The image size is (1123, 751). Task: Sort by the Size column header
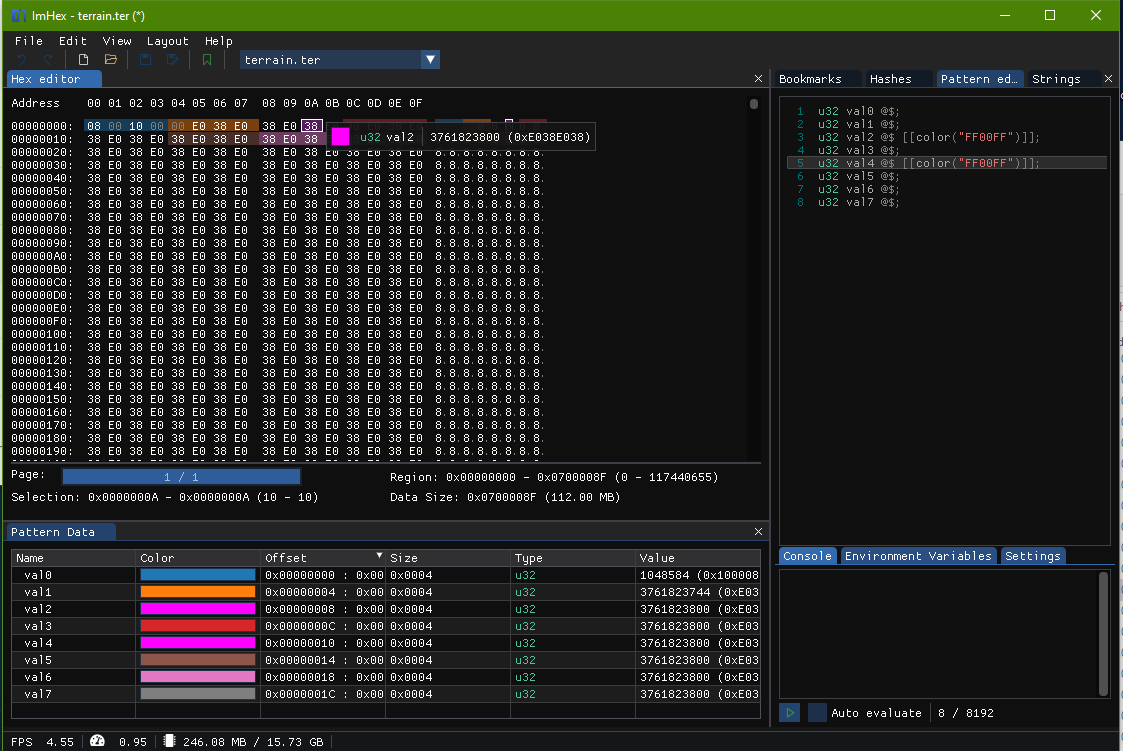click(448, 558)
